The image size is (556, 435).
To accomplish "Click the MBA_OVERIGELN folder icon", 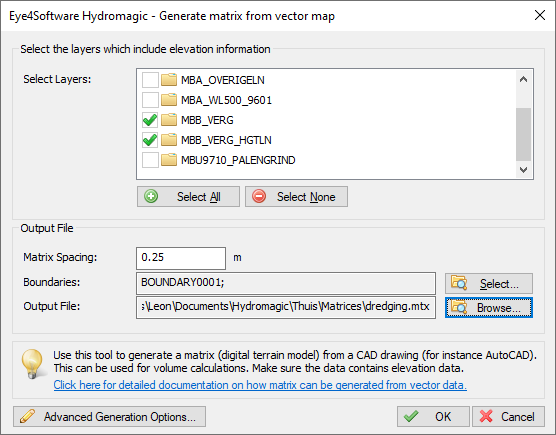I will pos(169,80).
